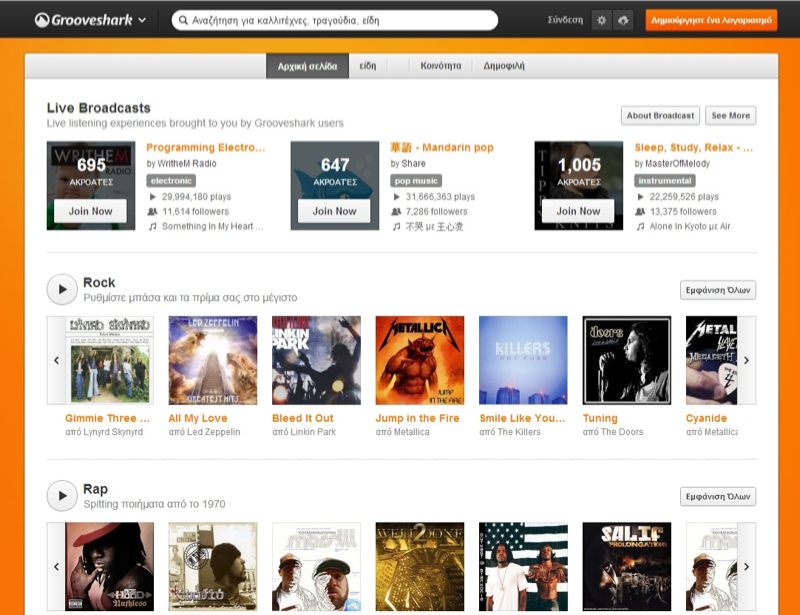This screenshot has width=800, height=615.
Task: Click the About Broadcast button
Action: pyautogui.click(x=660, y=115)
